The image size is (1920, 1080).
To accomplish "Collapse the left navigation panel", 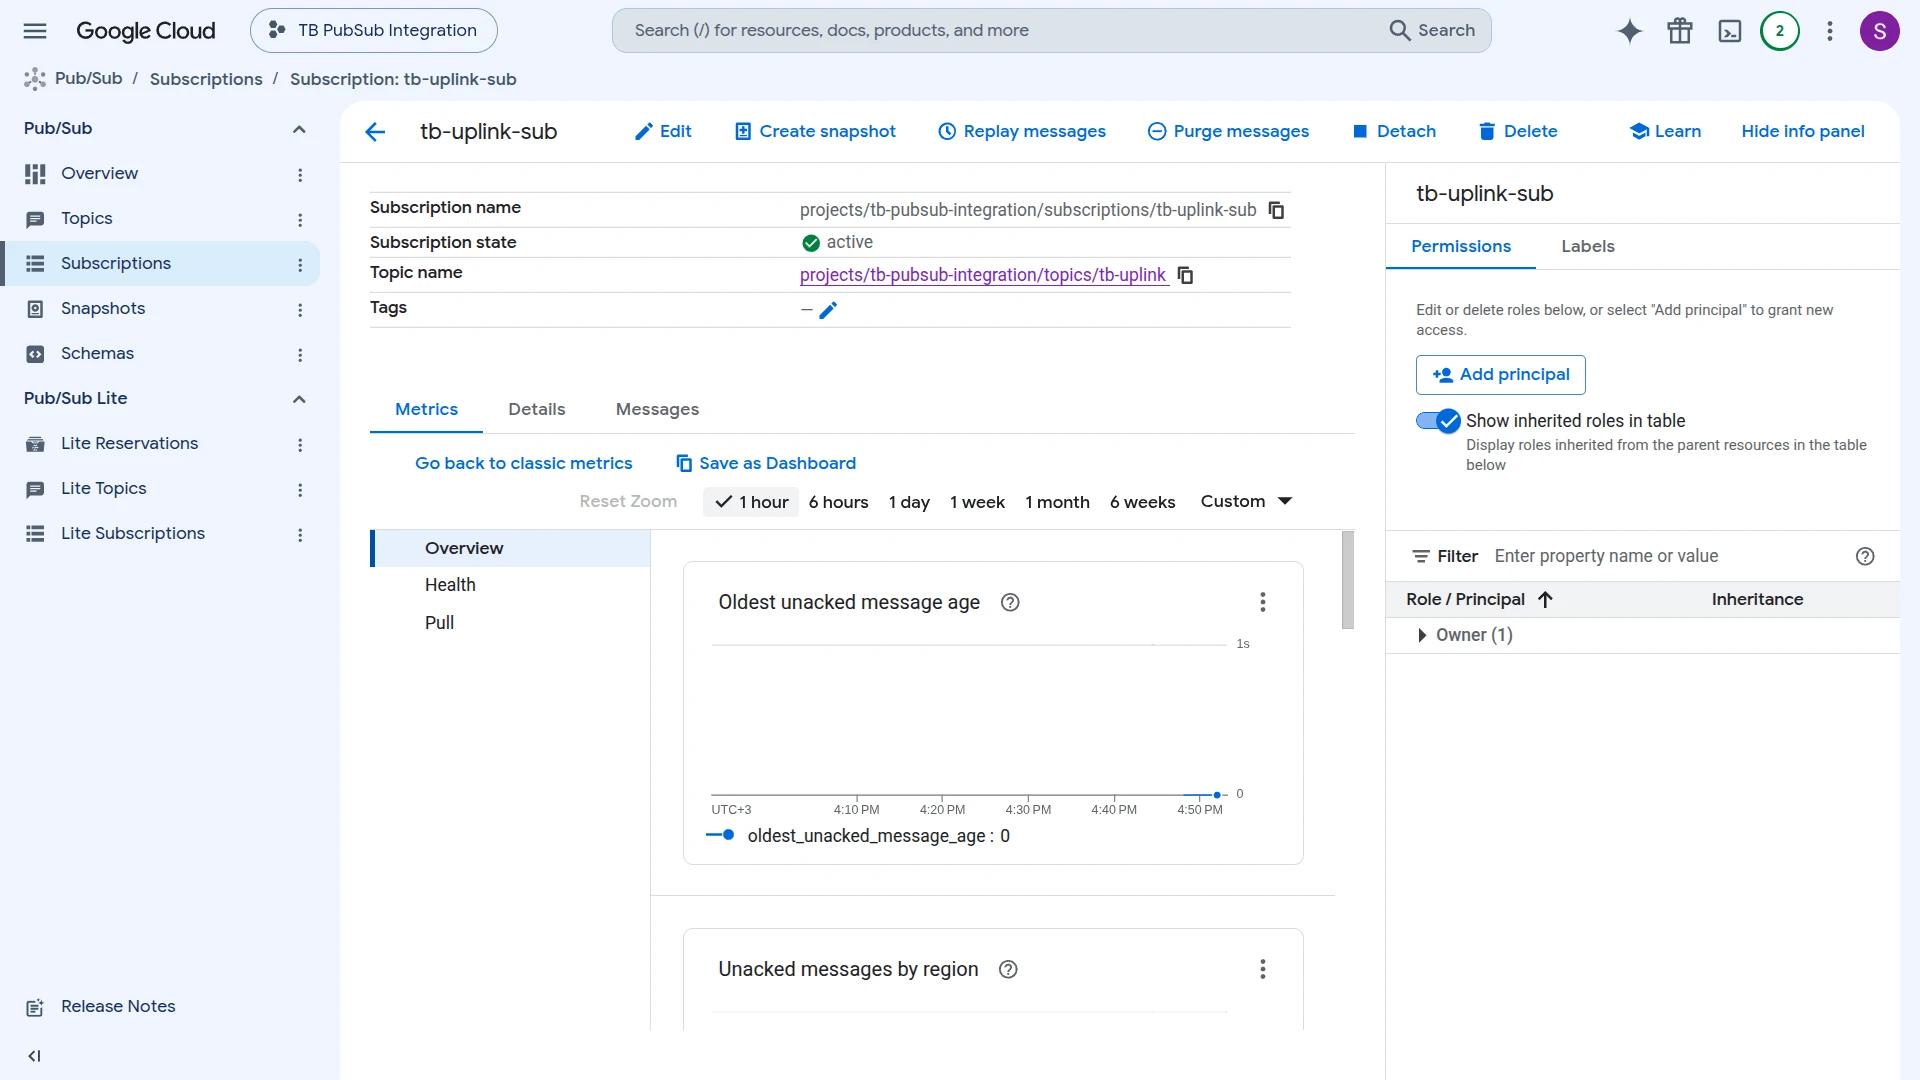I will 35,1056.
